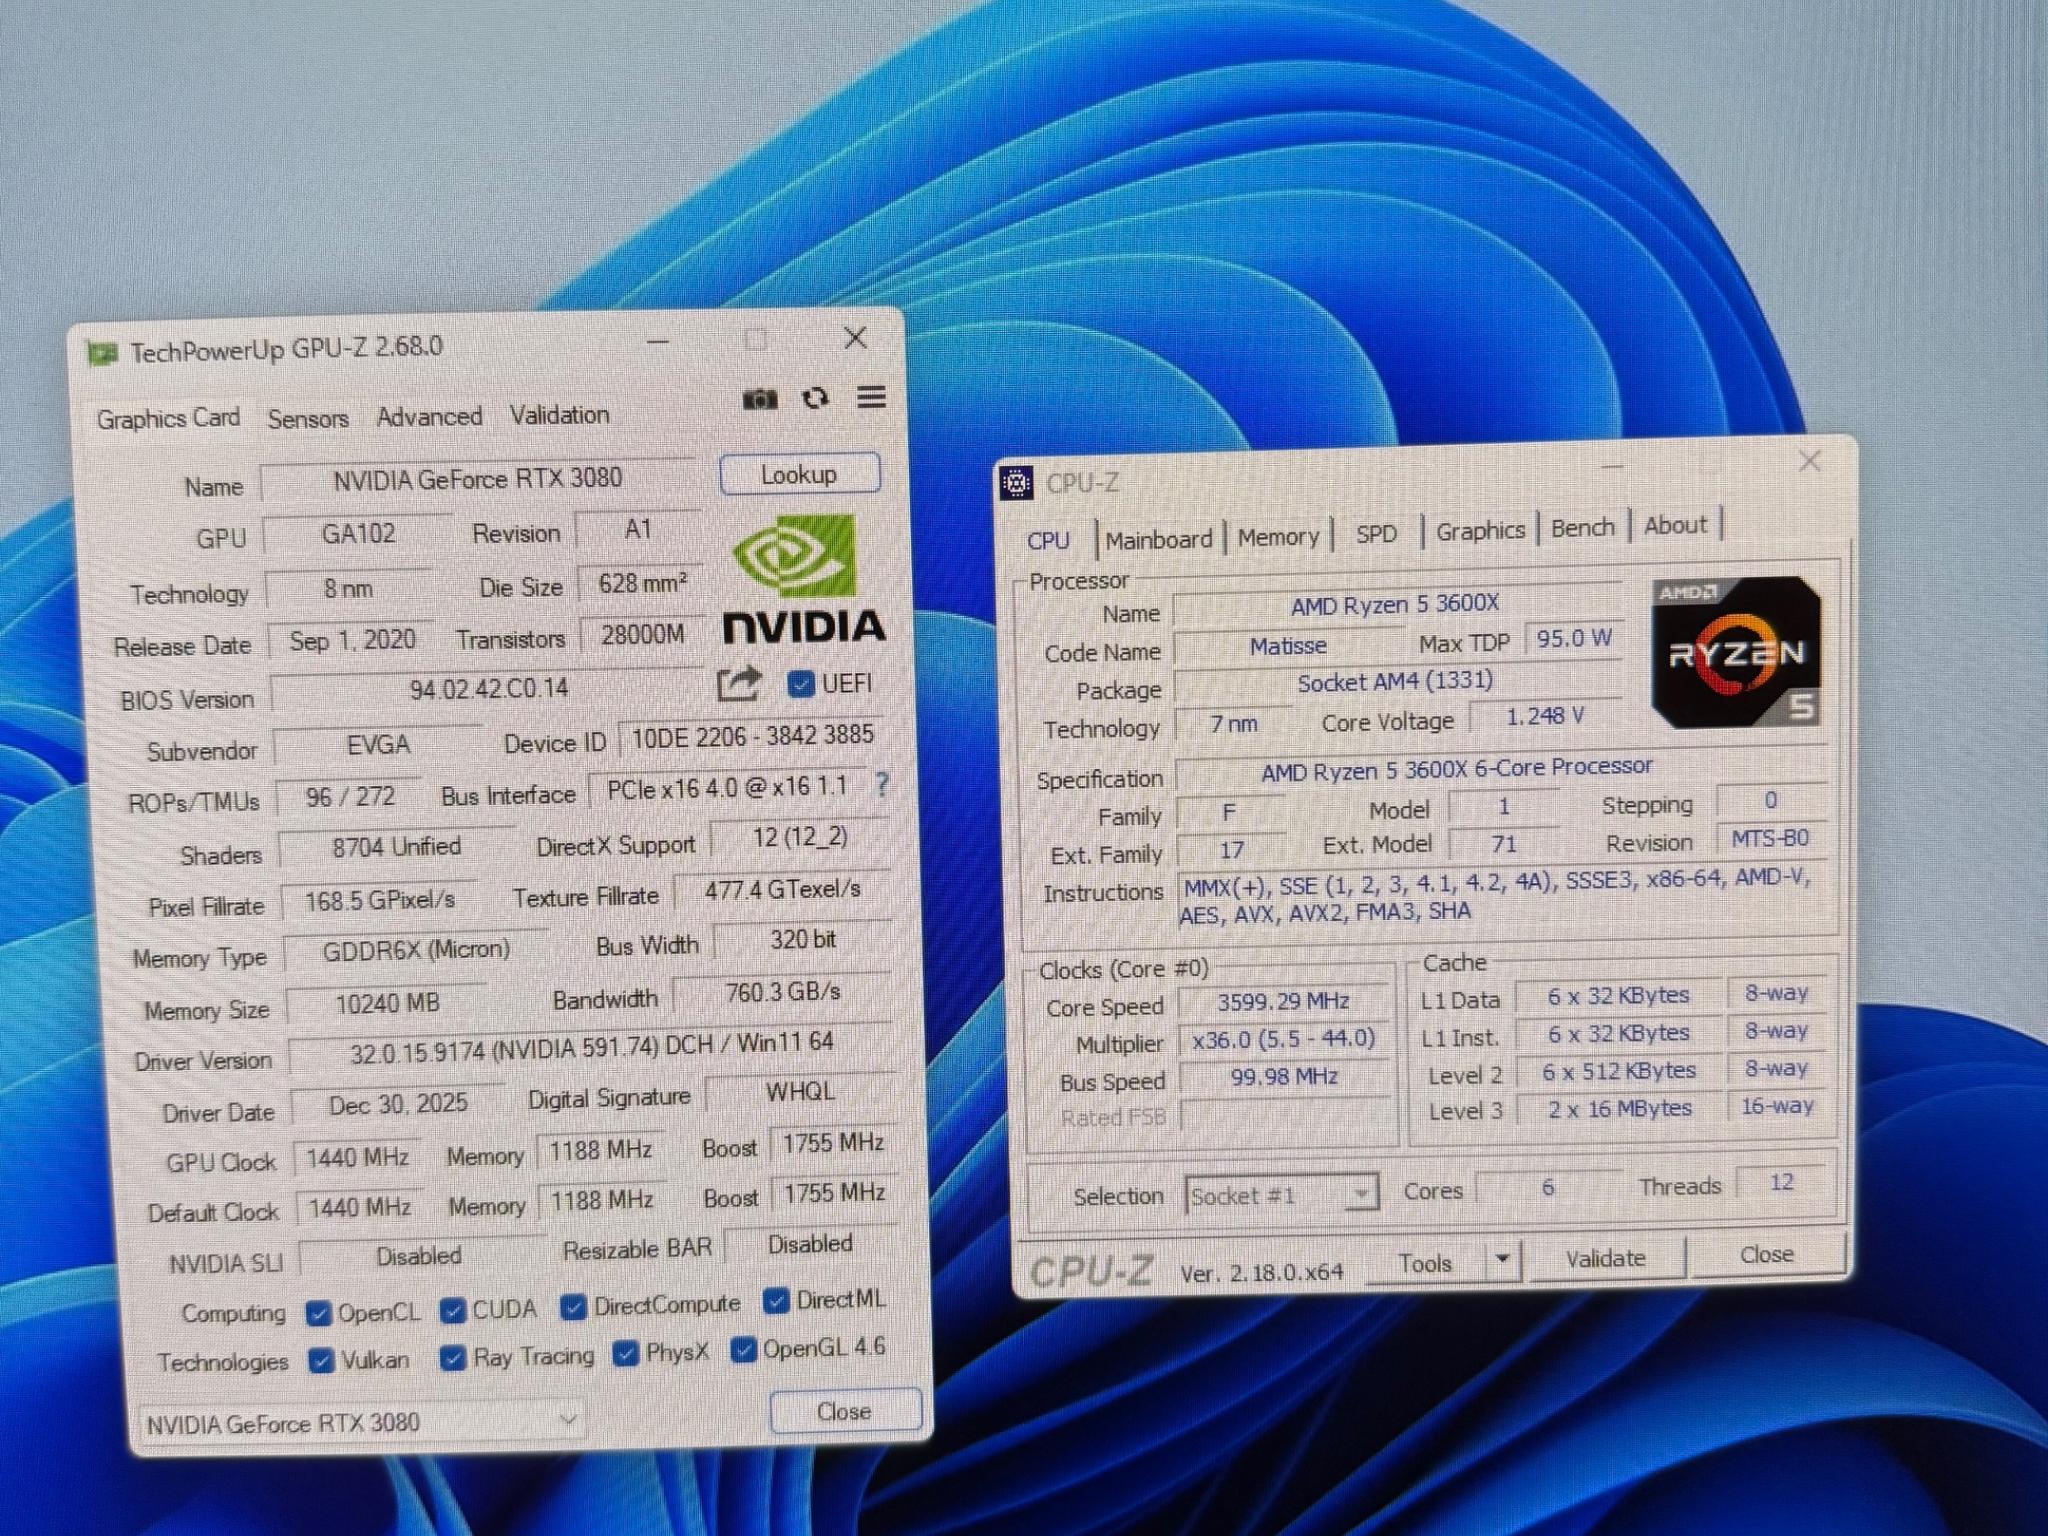Image resolution: width=2048 pixels, height=1536 pixels.
Task: Open the About tab in CPU-Z
Action: tap(1676, 525)
